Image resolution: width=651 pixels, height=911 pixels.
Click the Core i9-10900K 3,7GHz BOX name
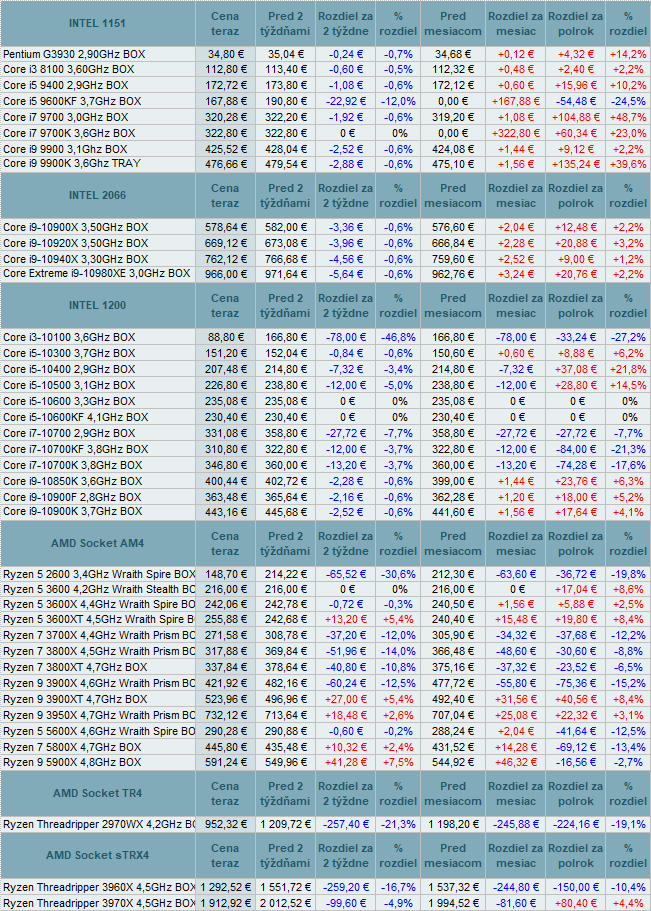tap(73, 511)
